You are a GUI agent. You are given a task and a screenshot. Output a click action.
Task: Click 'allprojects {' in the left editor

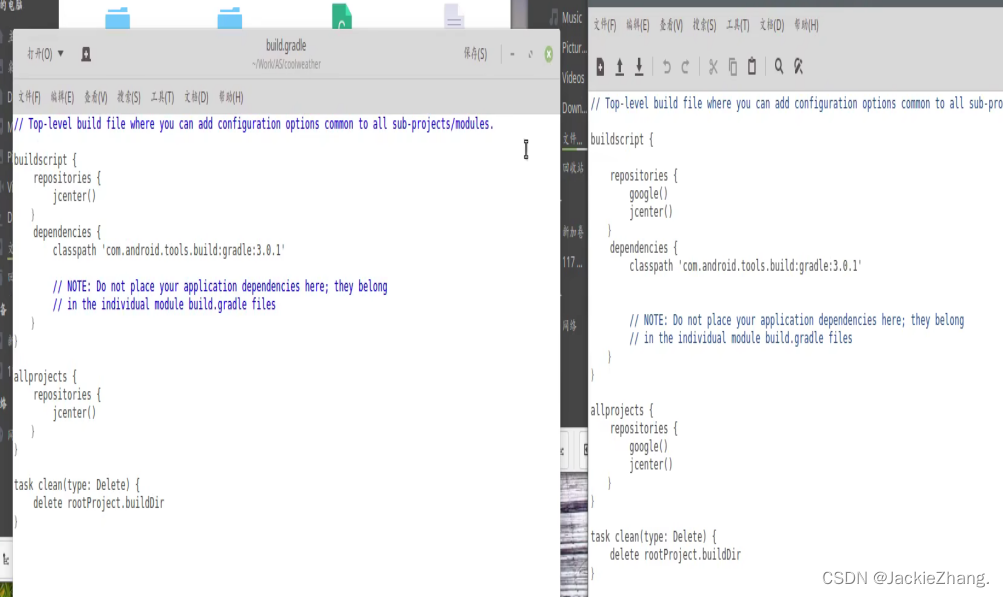45,377
